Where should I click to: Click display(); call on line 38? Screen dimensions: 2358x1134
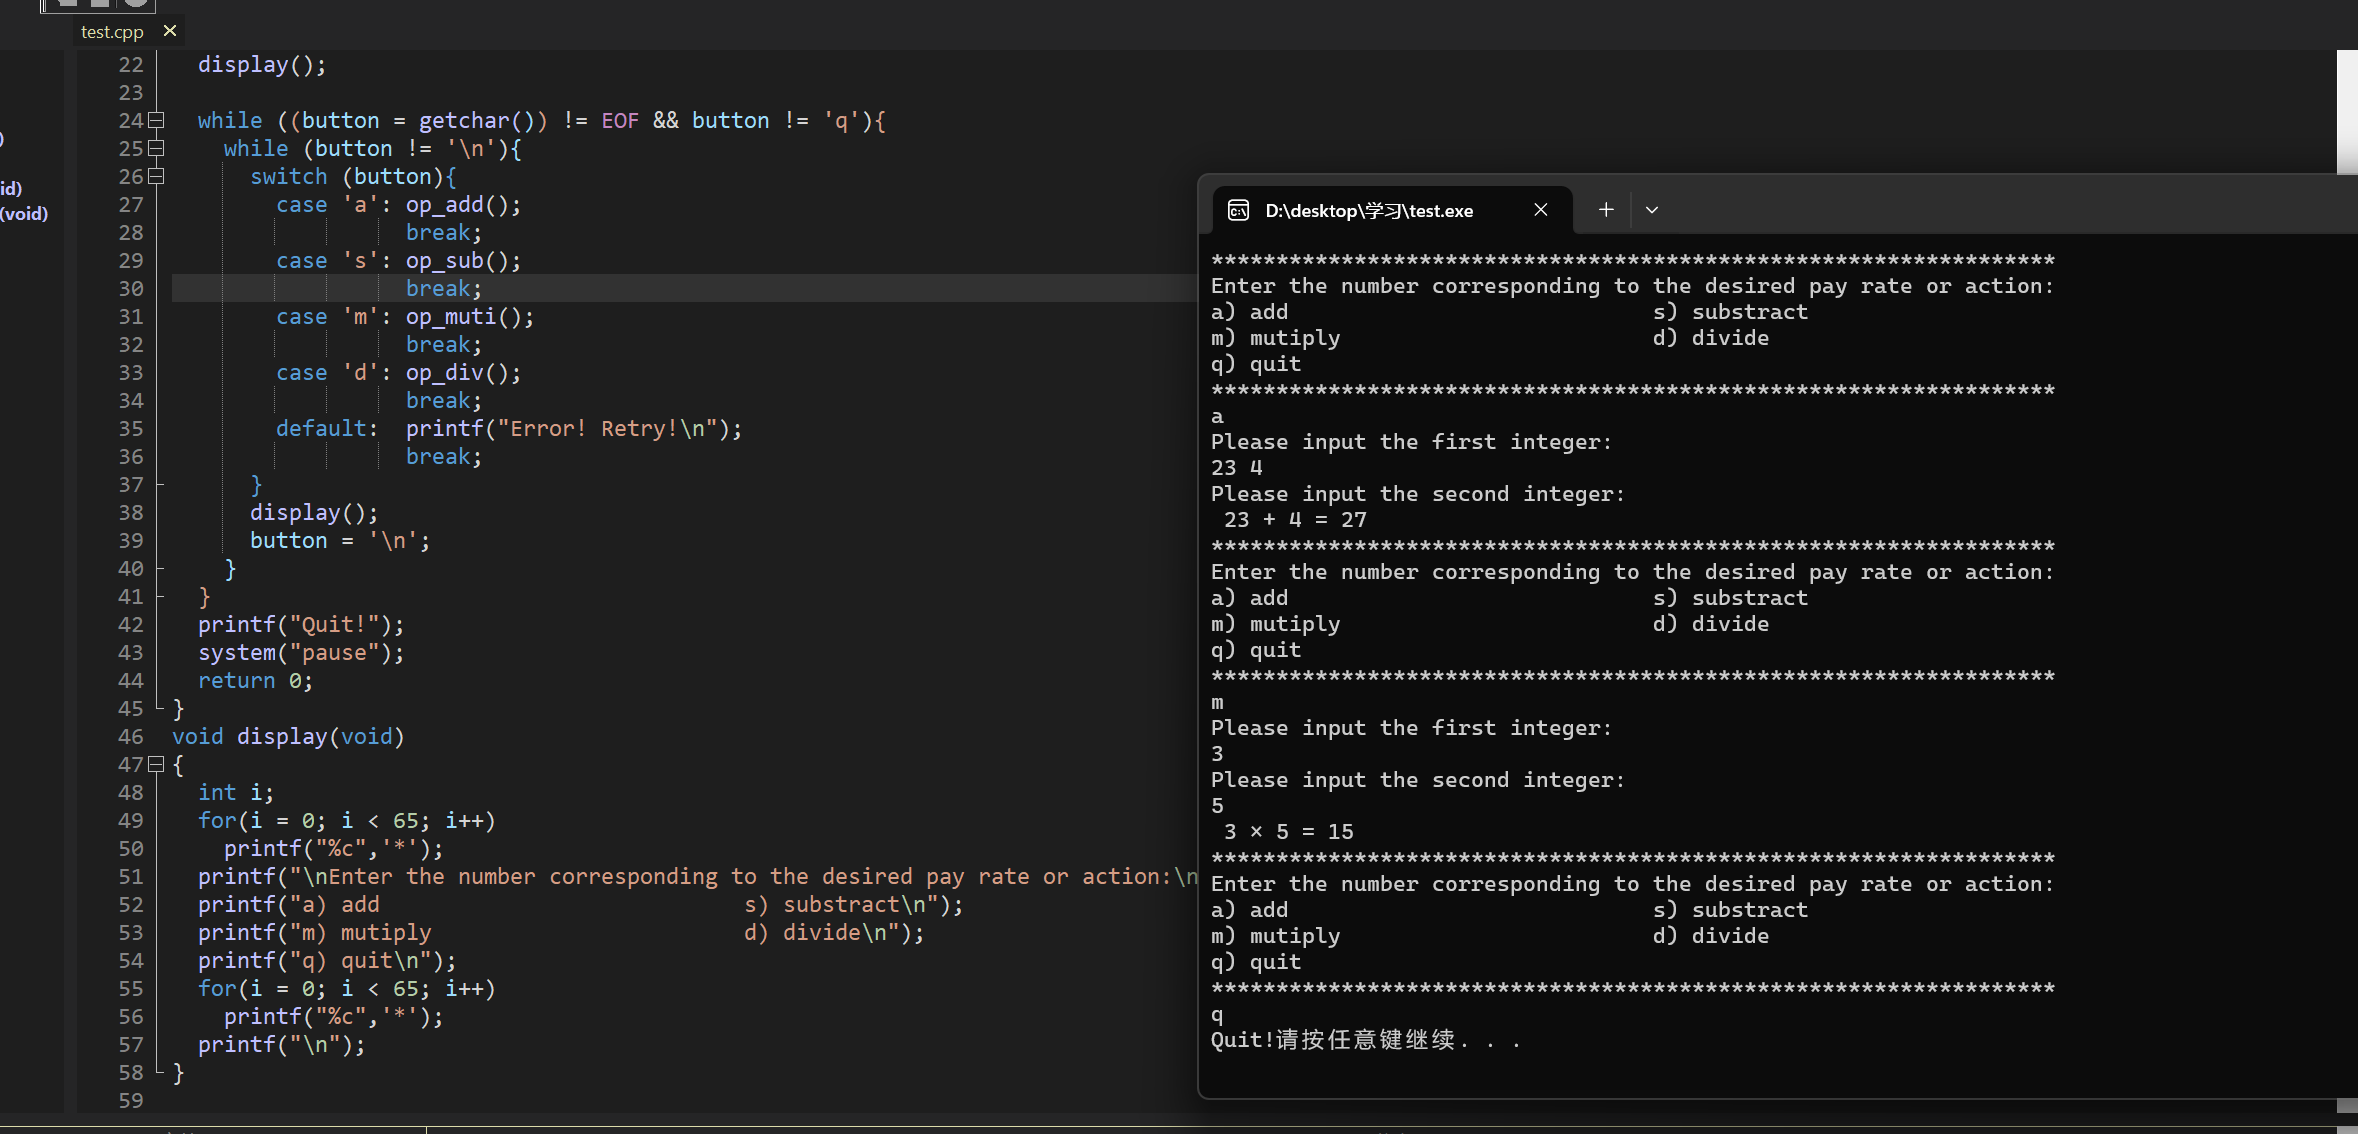pyautogui.click(x=314, y=513)
